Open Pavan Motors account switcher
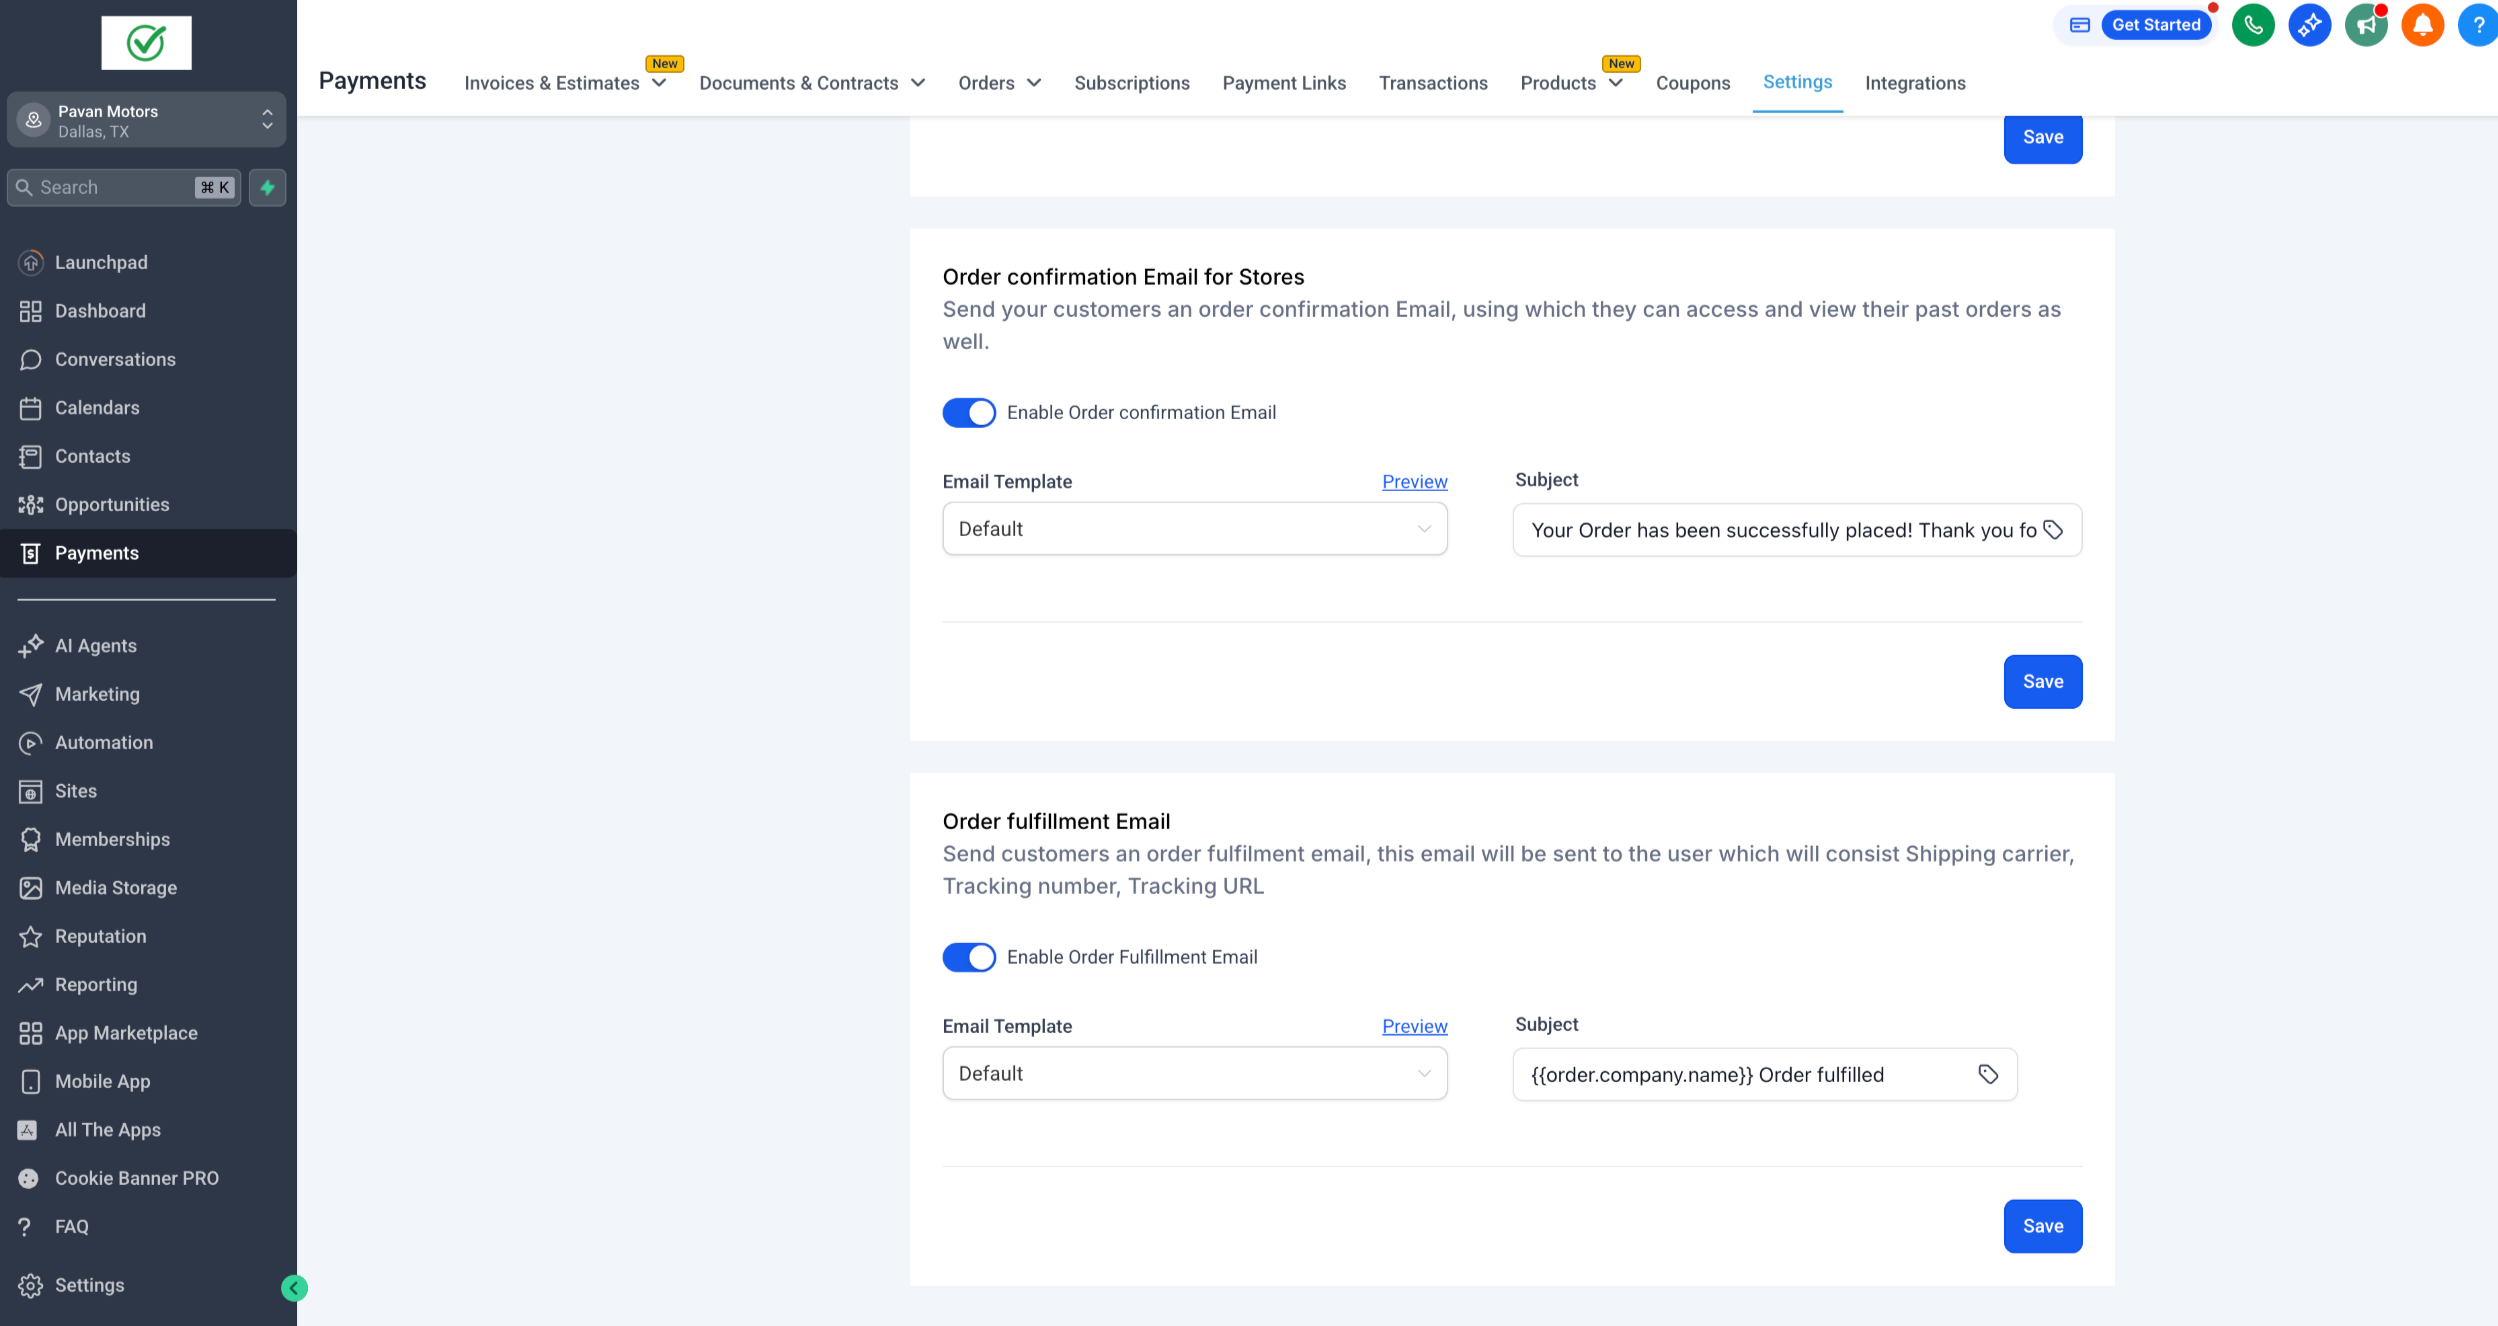The height and width of the screenshot is (1326, 2498). pyautogui.click(x=146, y=120)
